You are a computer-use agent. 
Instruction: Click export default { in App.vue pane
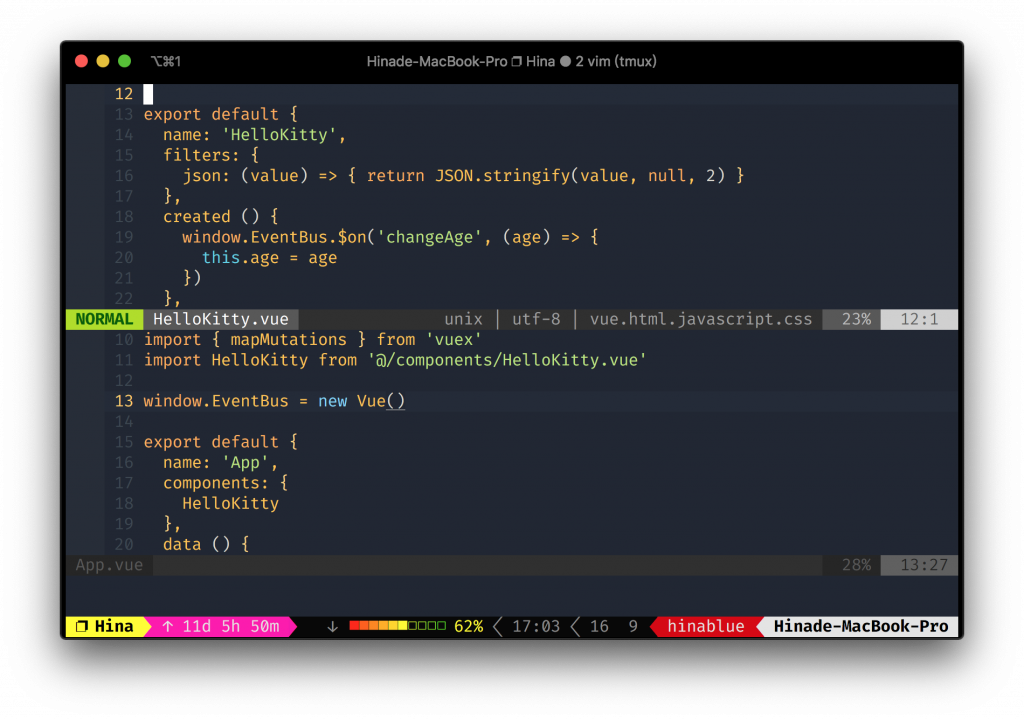[221, 442]
